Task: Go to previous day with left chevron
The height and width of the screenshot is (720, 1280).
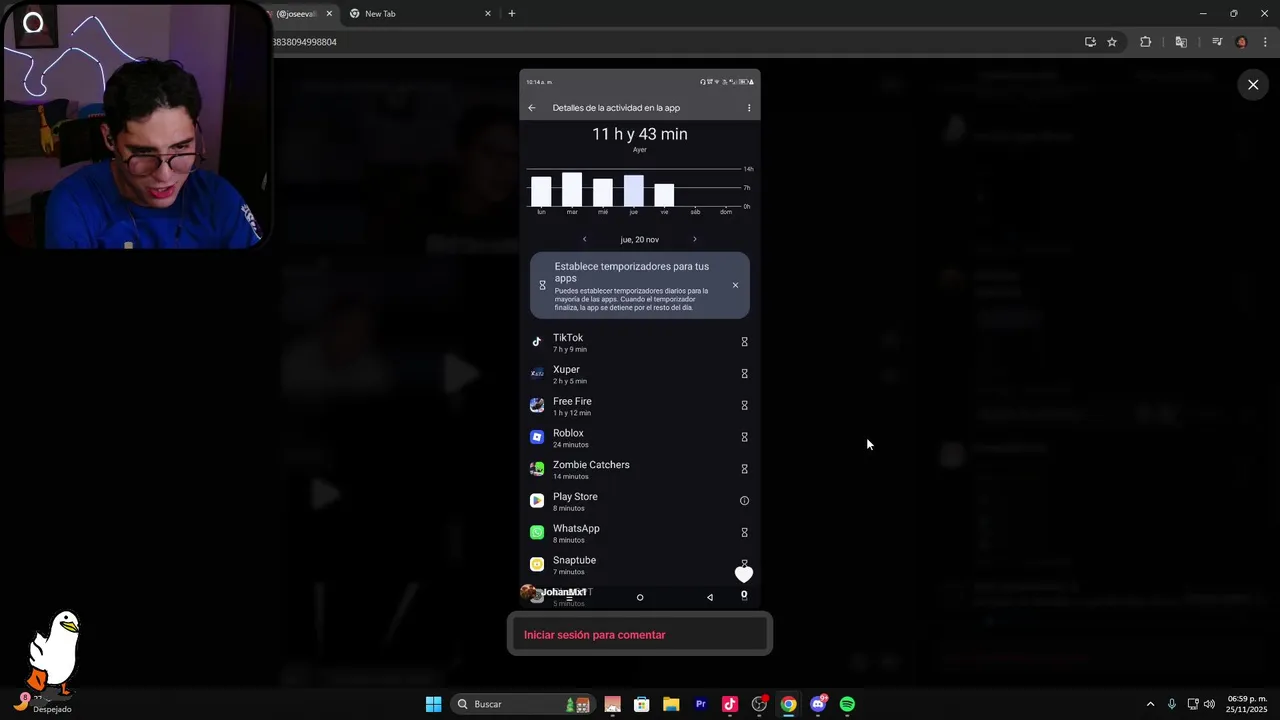Action: [x=585, y=239]
